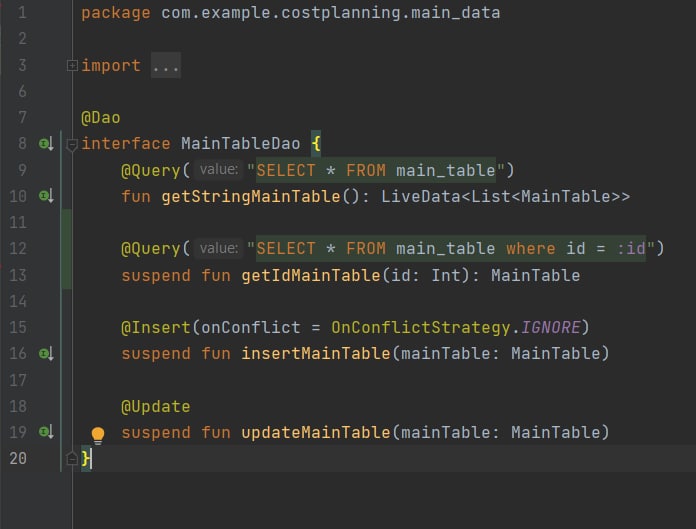Click the @Insert annotation
Image resolution: width=696 pixels, height=529 pixels.
155,328
